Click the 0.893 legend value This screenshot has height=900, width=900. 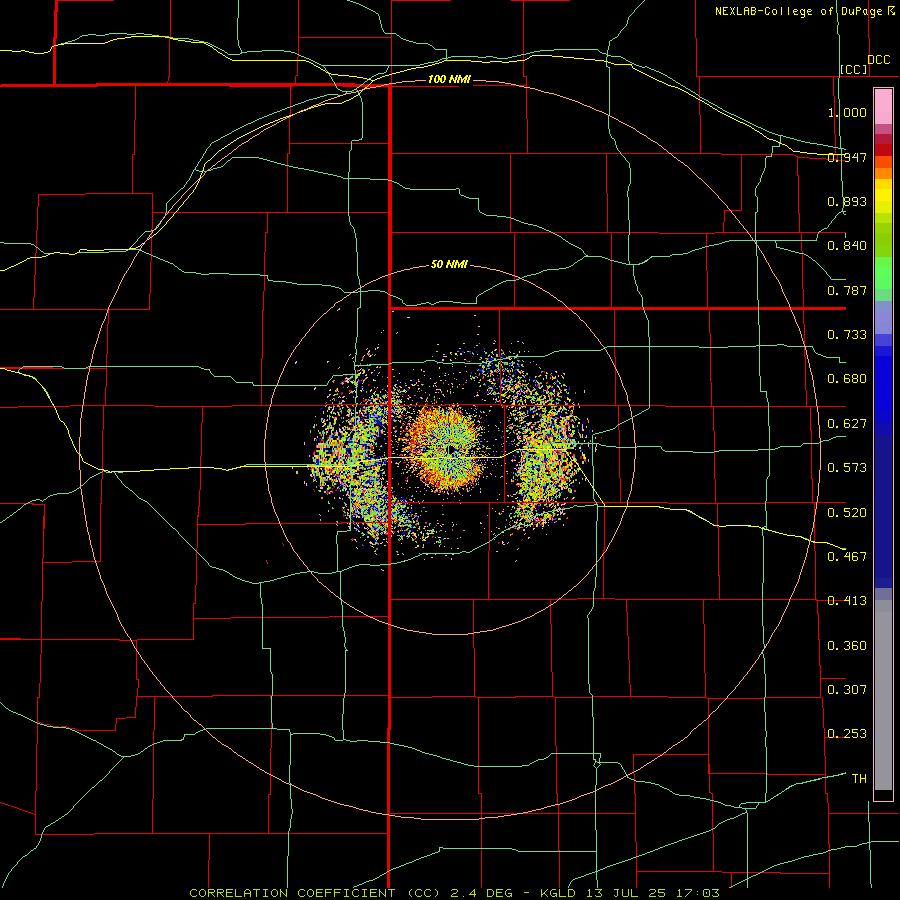point(847,201)
